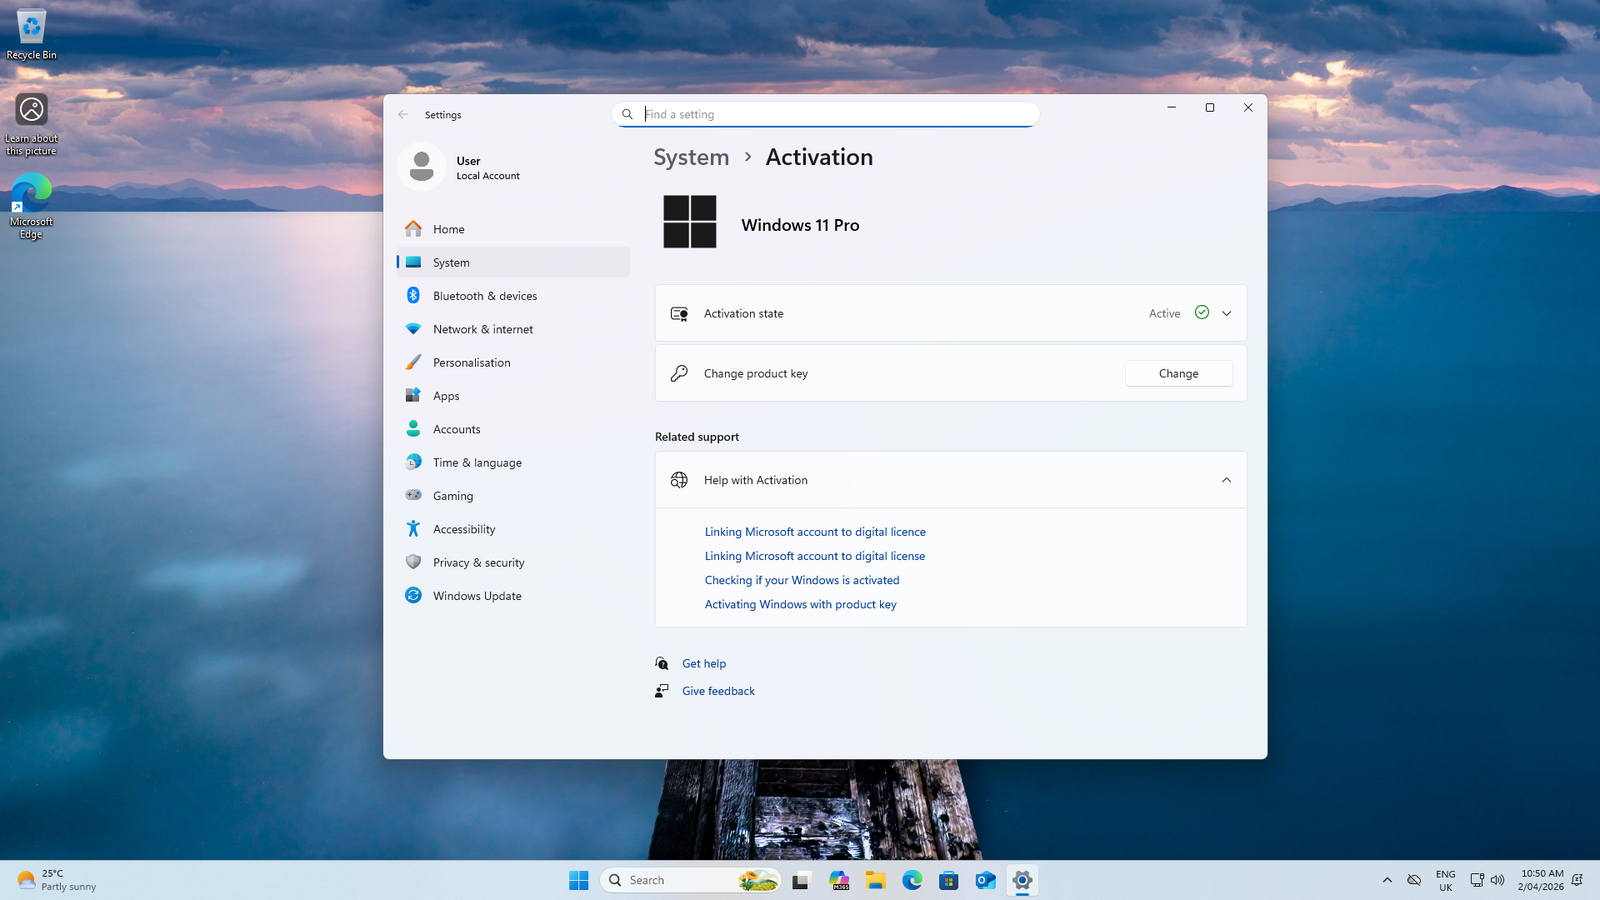Navigate to System in the breadcrumb

[691, 158]
